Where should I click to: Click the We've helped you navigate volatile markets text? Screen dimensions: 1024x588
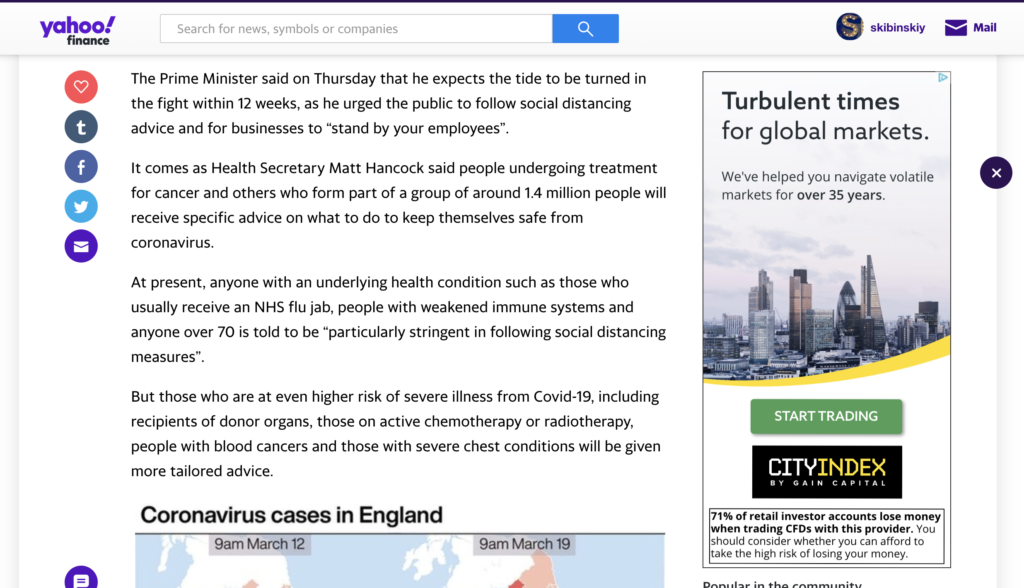coord(827,186)
